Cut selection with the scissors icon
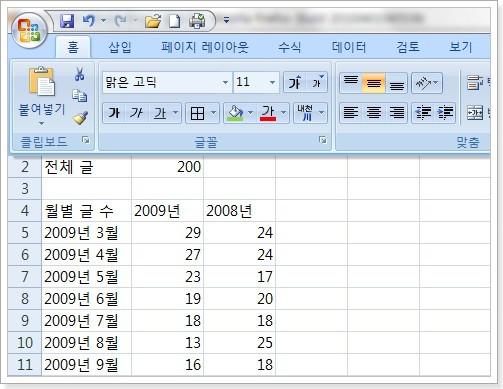The height and width of the screenshot is (389, 503). tap(79, 74)
